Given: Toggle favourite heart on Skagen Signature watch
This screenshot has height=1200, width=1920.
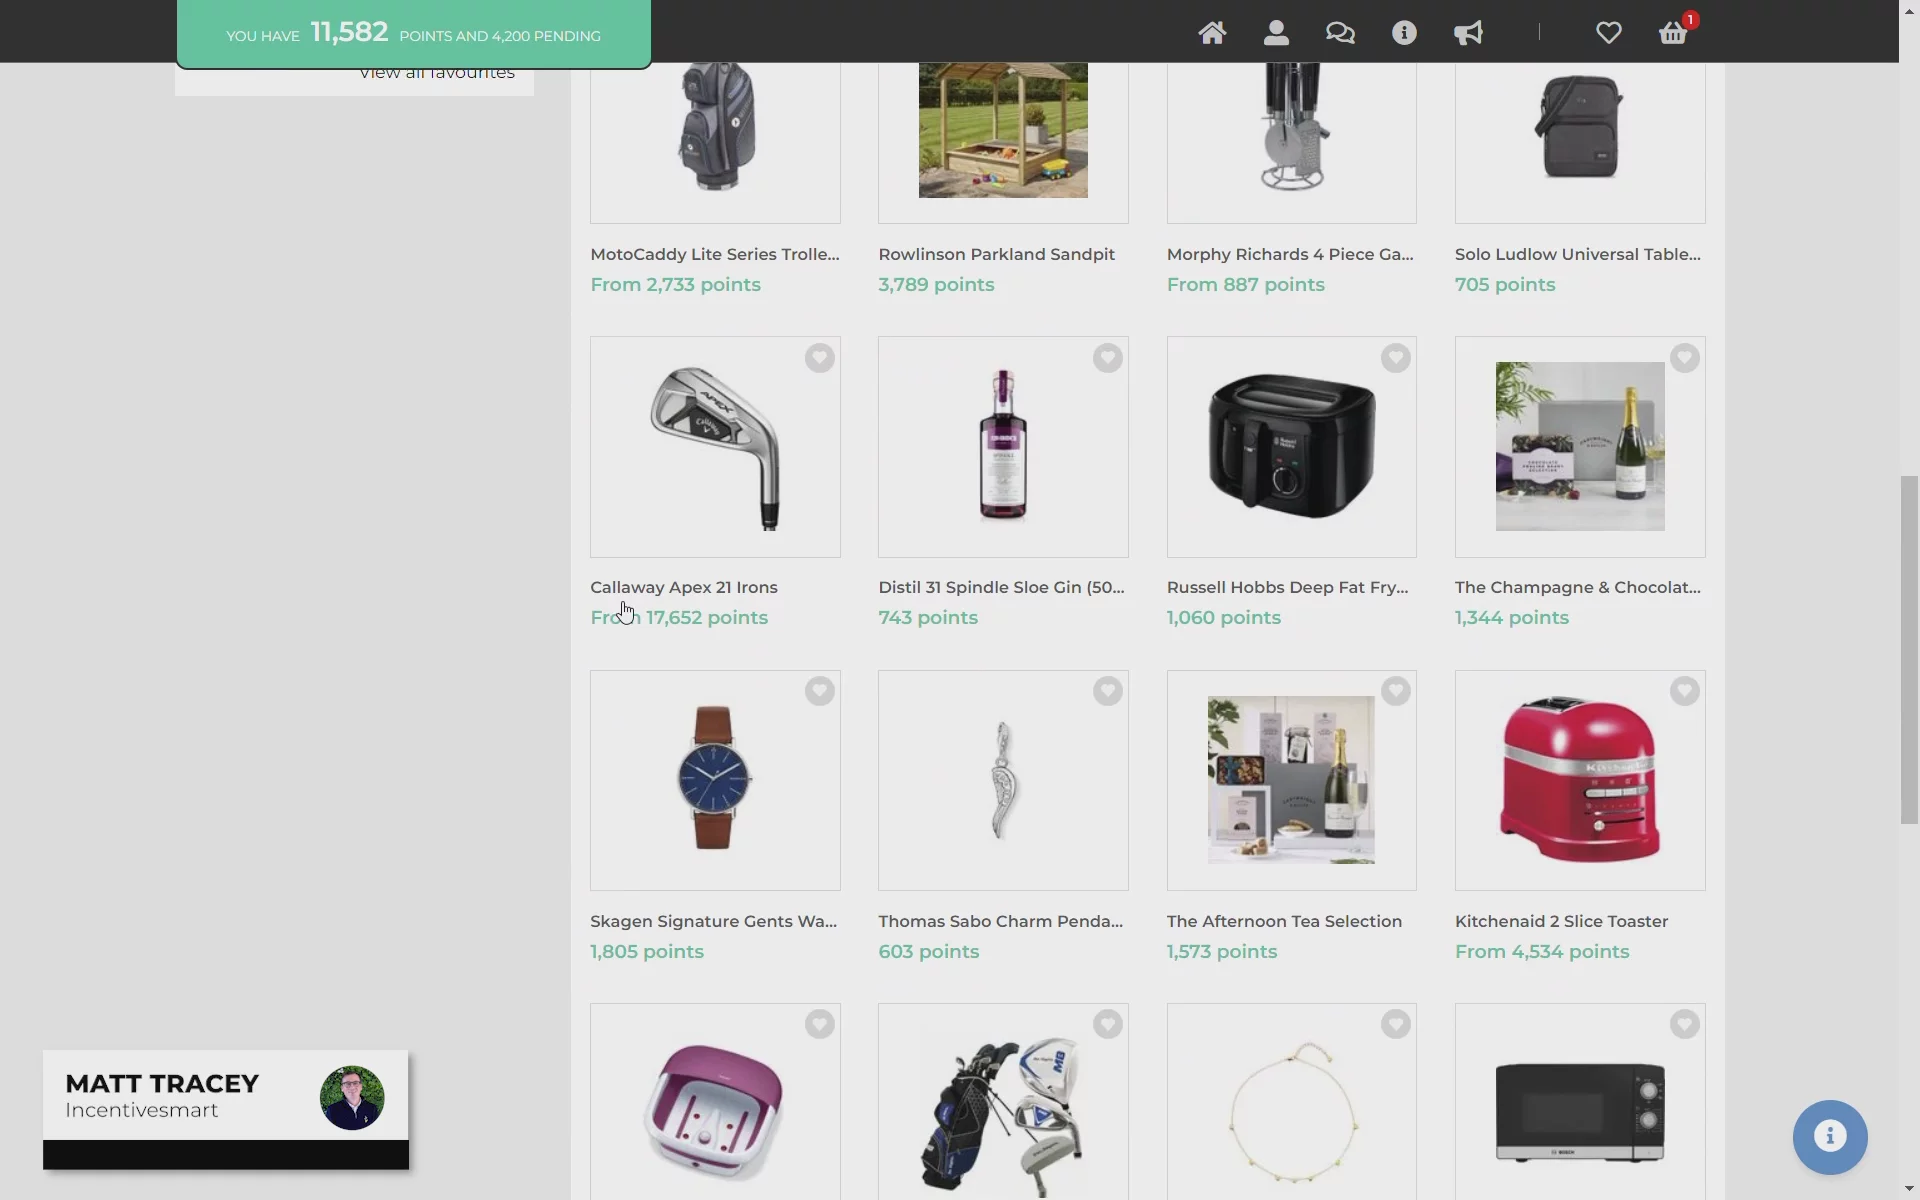Looking at the screenshot, I should [819, 691].
